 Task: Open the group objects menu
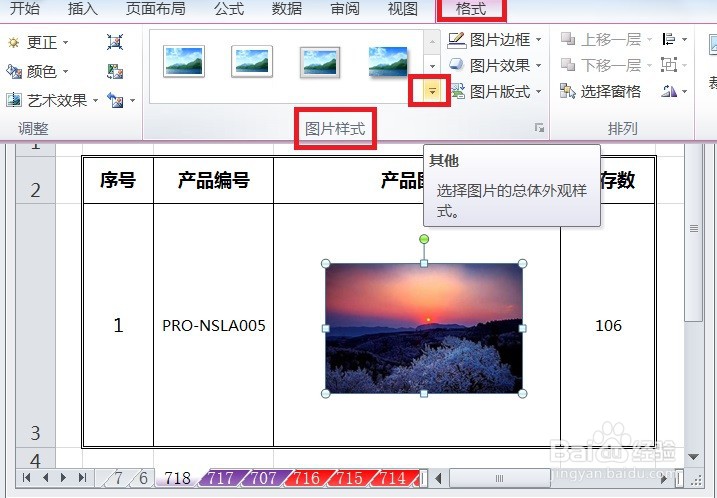click(674, 65)
